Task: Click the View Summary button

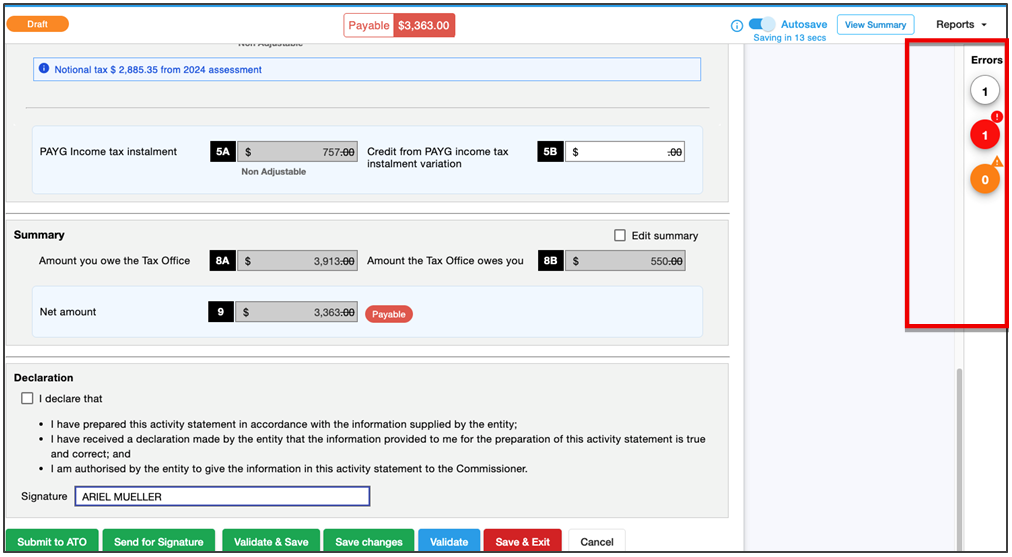Action: click(875, 25)
